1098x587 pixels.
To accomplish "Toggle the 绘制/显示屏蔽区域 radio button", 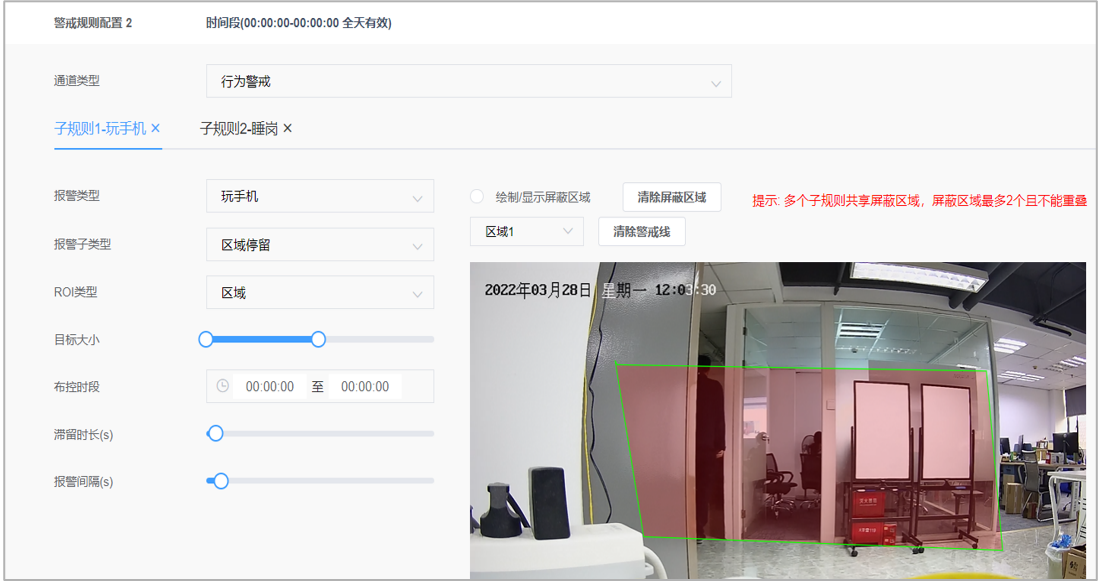I will pyautogui.click(x=477, y=197).
